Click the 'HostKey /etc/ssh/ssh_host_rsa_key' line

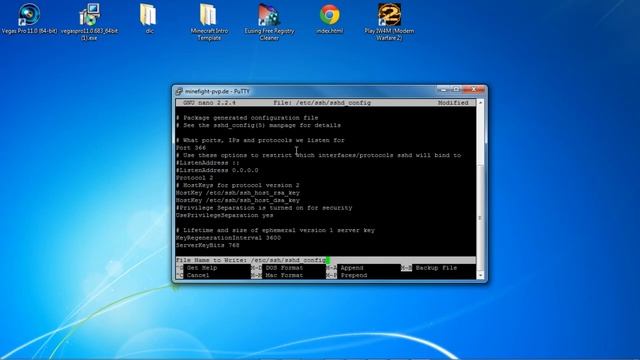pyautogui.click(x=238, y=193)
